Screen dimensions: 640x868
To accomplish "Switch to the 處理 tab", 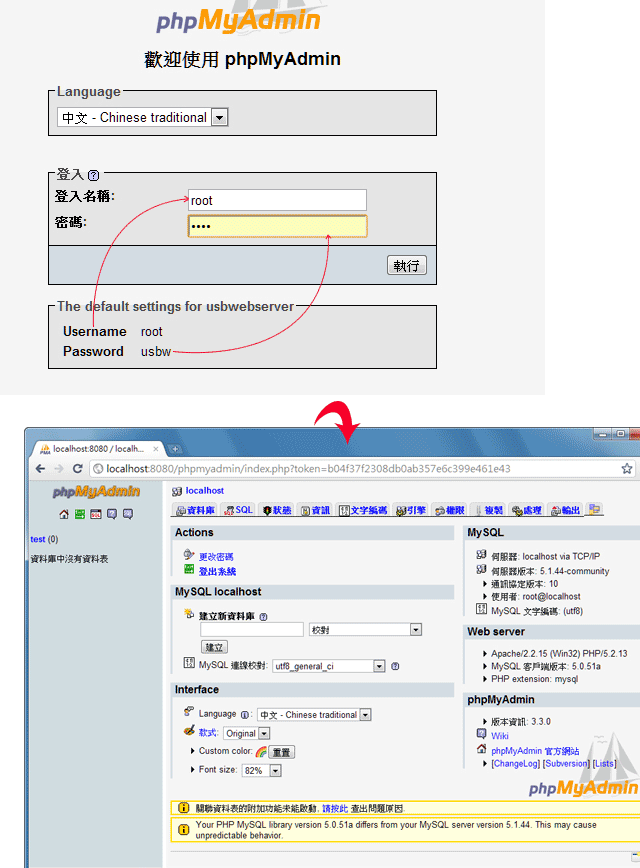I will coord(527,510).
